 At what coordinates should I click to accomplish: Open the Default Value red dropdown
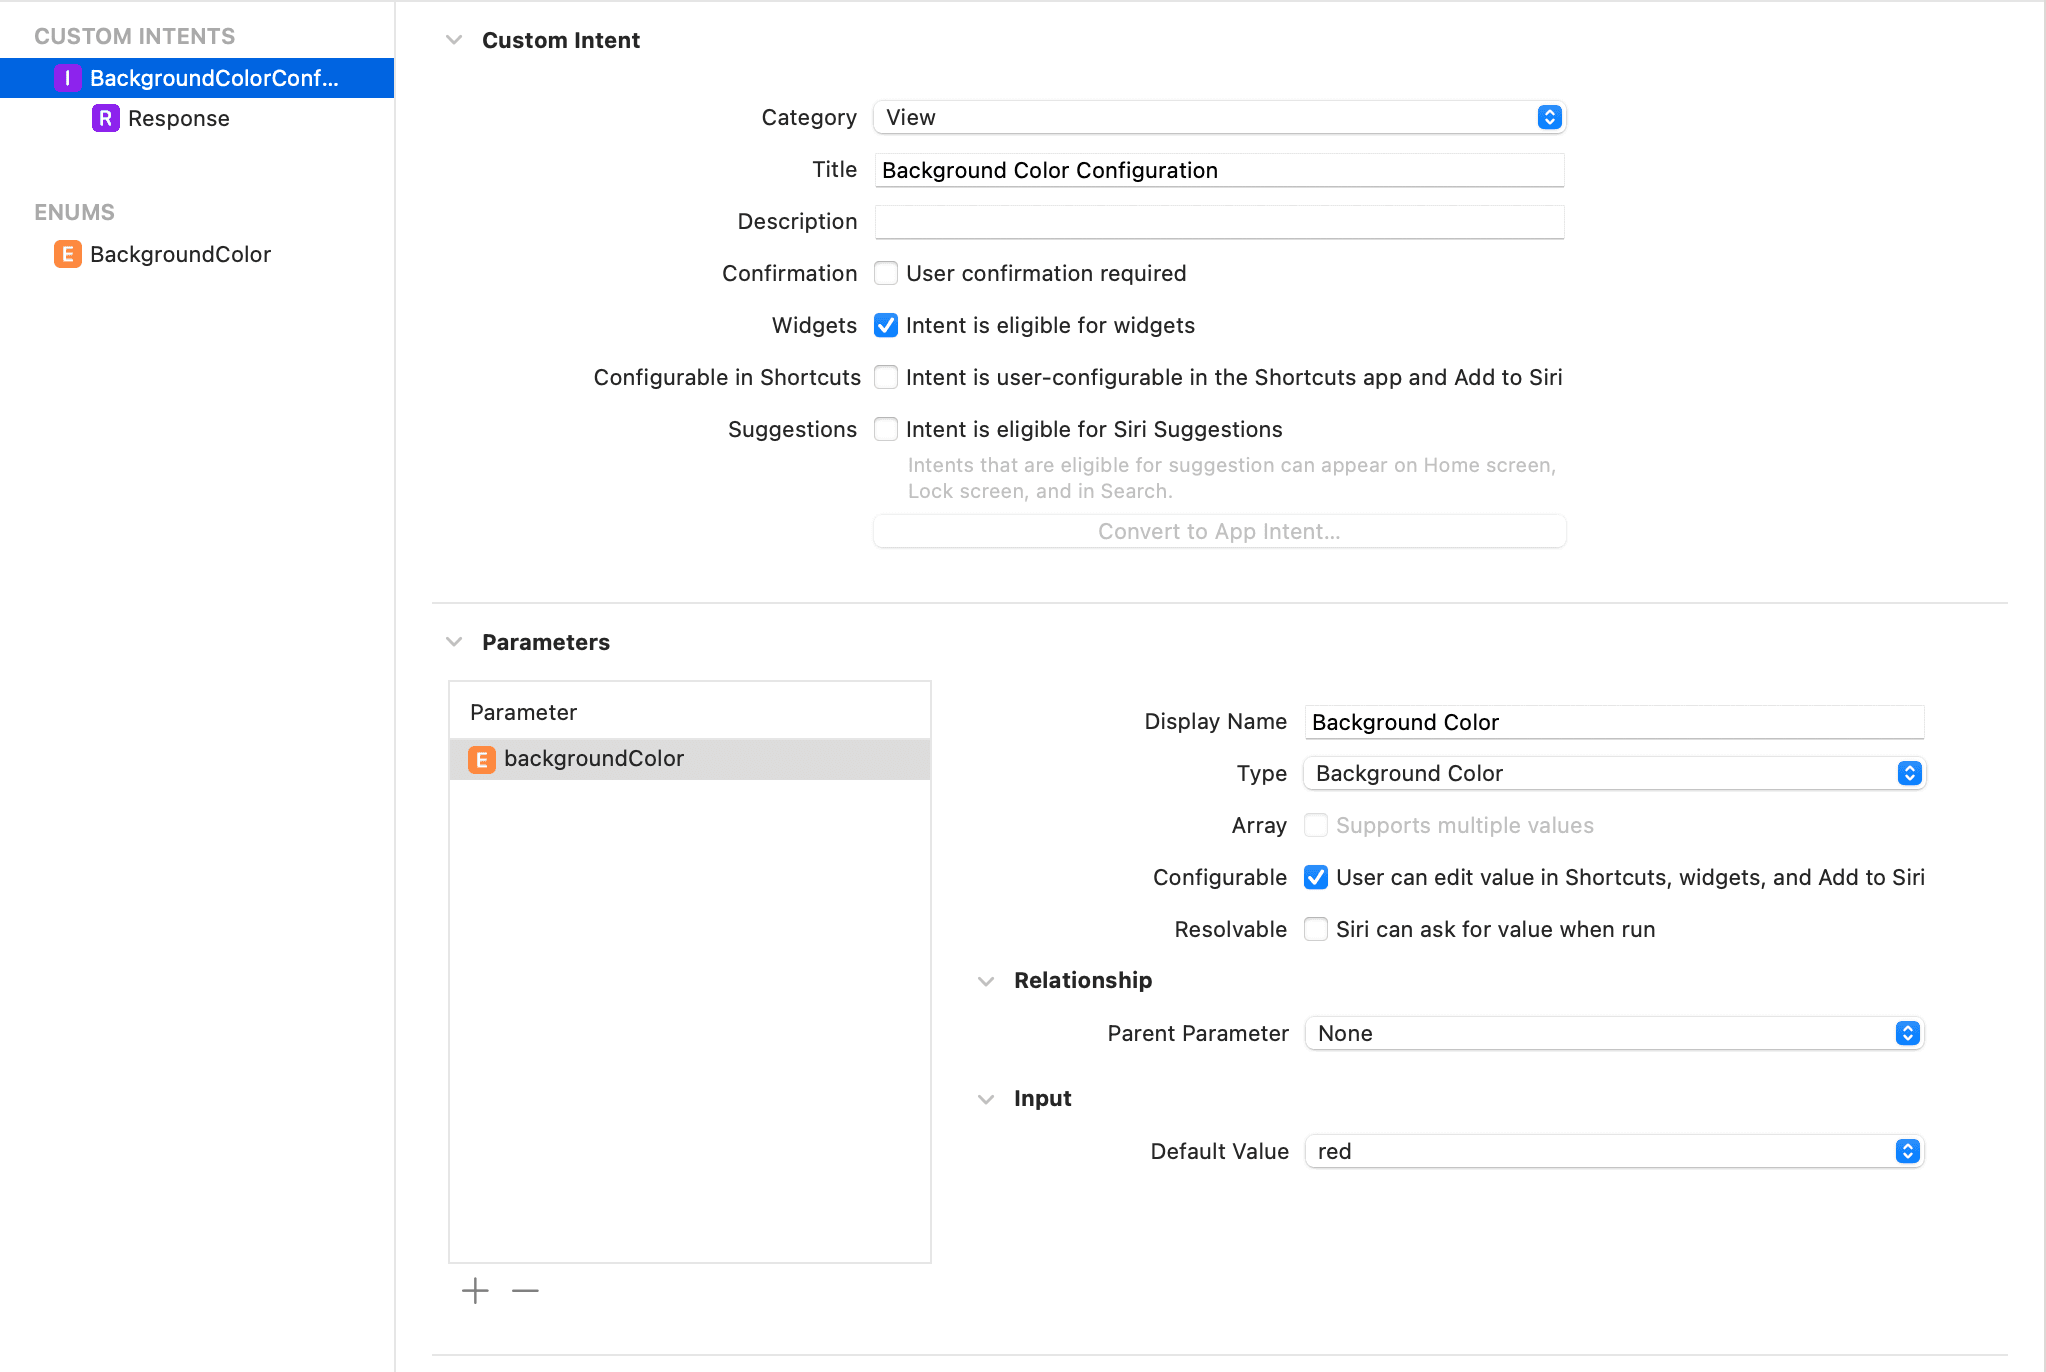(1614, 1151)
